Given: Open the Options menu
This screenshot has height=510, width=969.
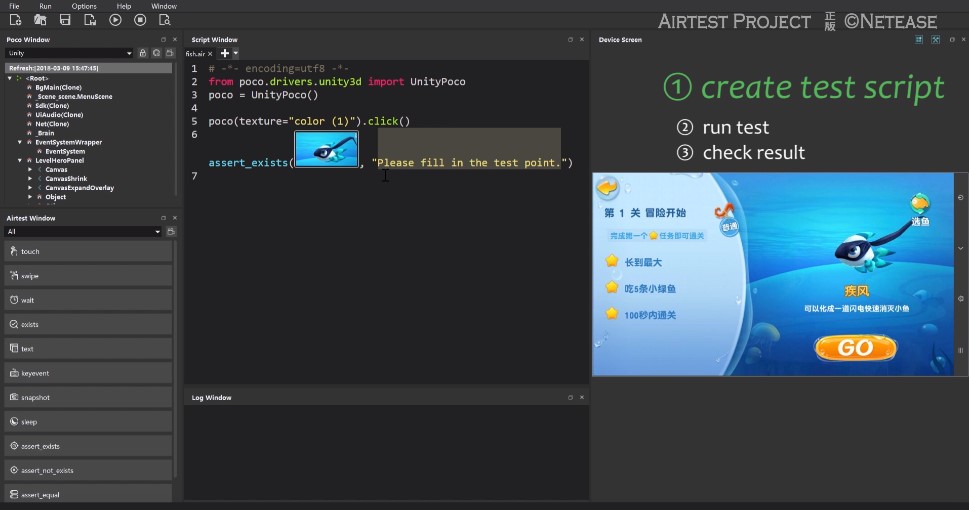Looking at the screenshot, I should pyautogui.click(x=84, y=6).
